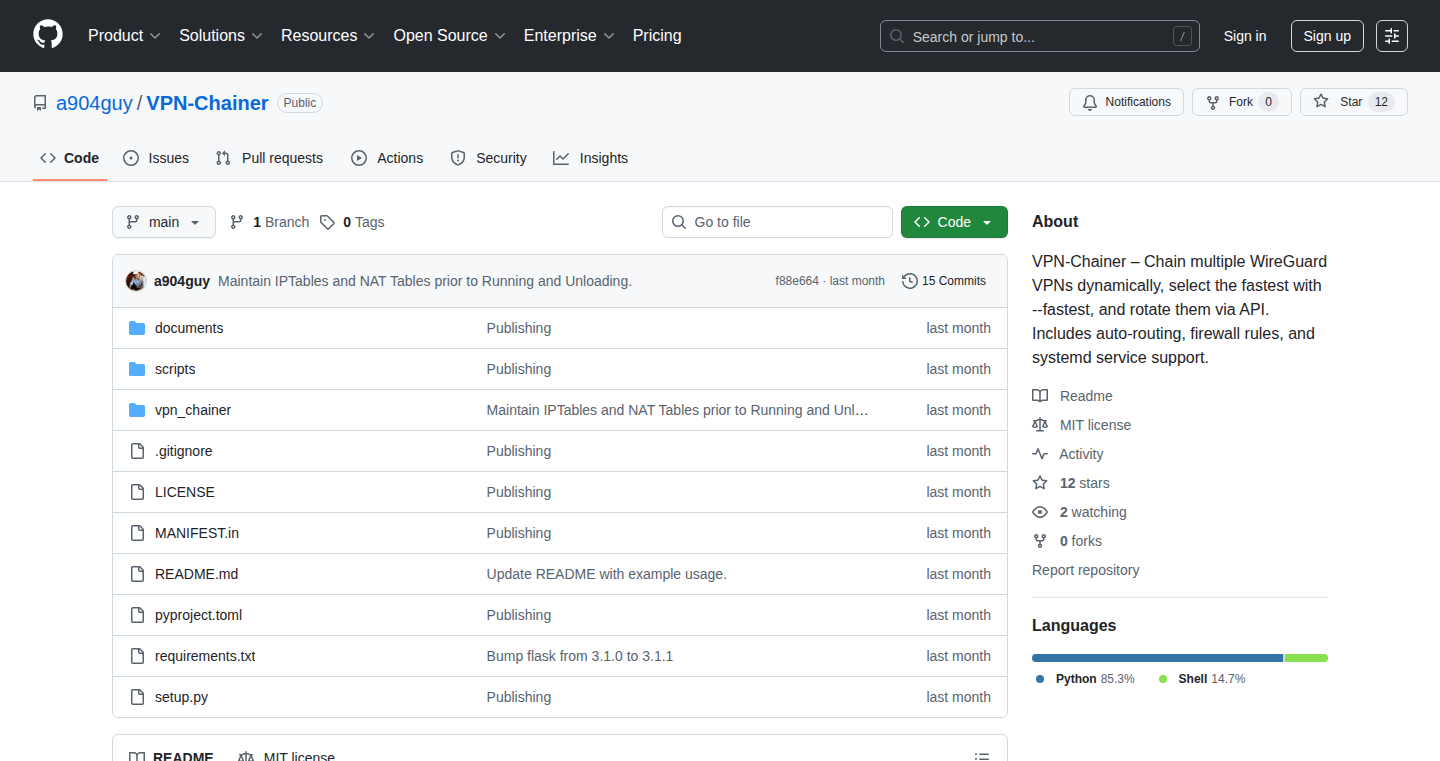Click the tag icon beside 0 Tags
Image resolution: width=1440 pixels, height=761 pixels.
click(327, 222)
